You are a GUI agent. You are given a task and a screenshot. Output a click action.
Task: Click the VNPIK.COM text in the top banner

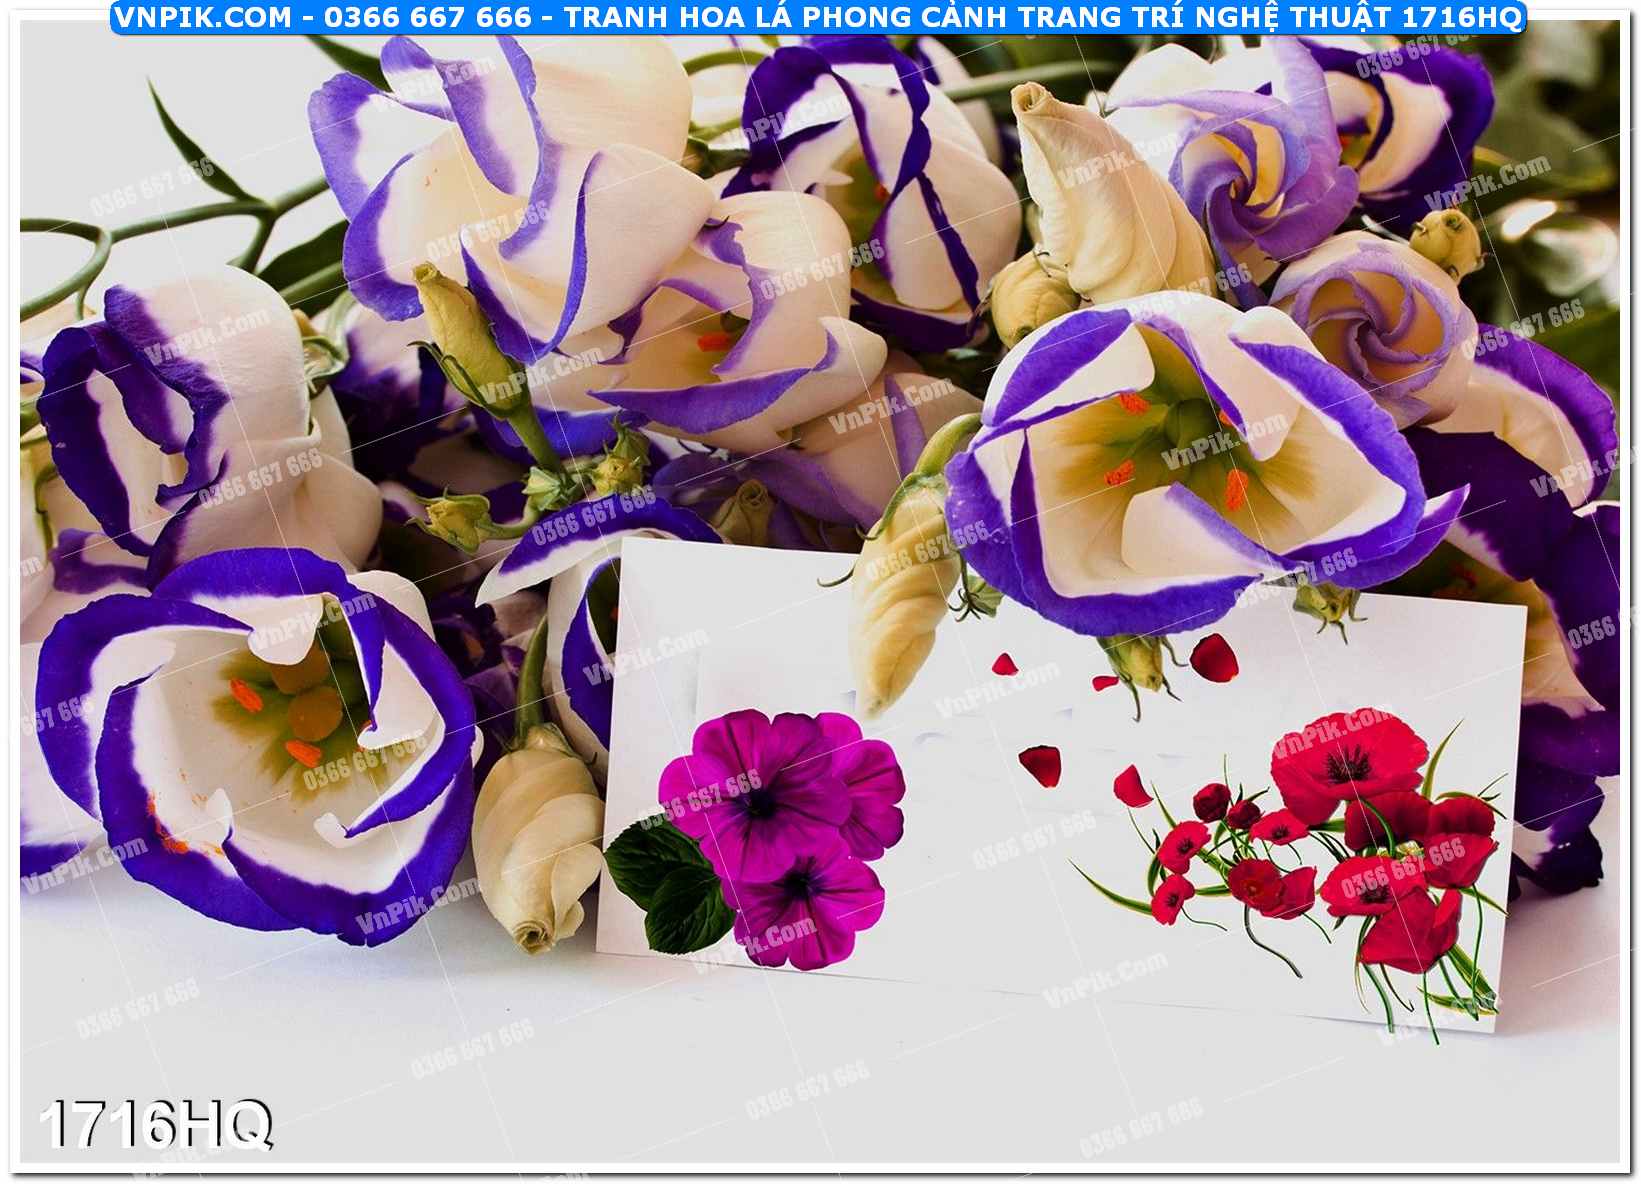pos(202,17)
